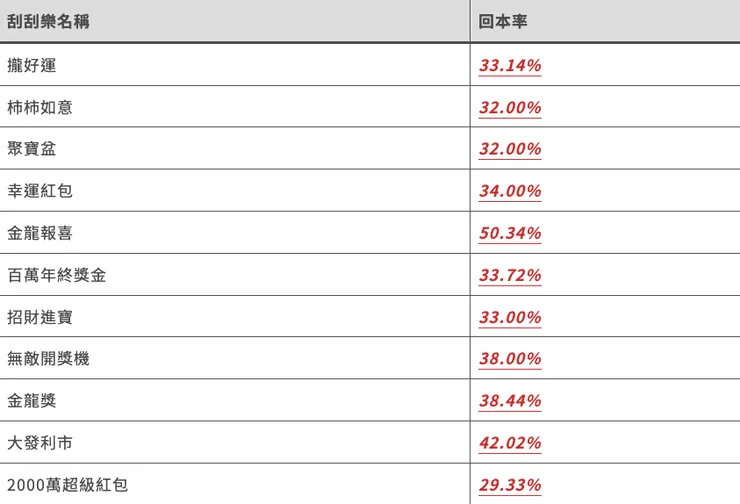The image size is (740, 504).
Task: Open the 50.34% return rate link
Action: pos(510,234)
